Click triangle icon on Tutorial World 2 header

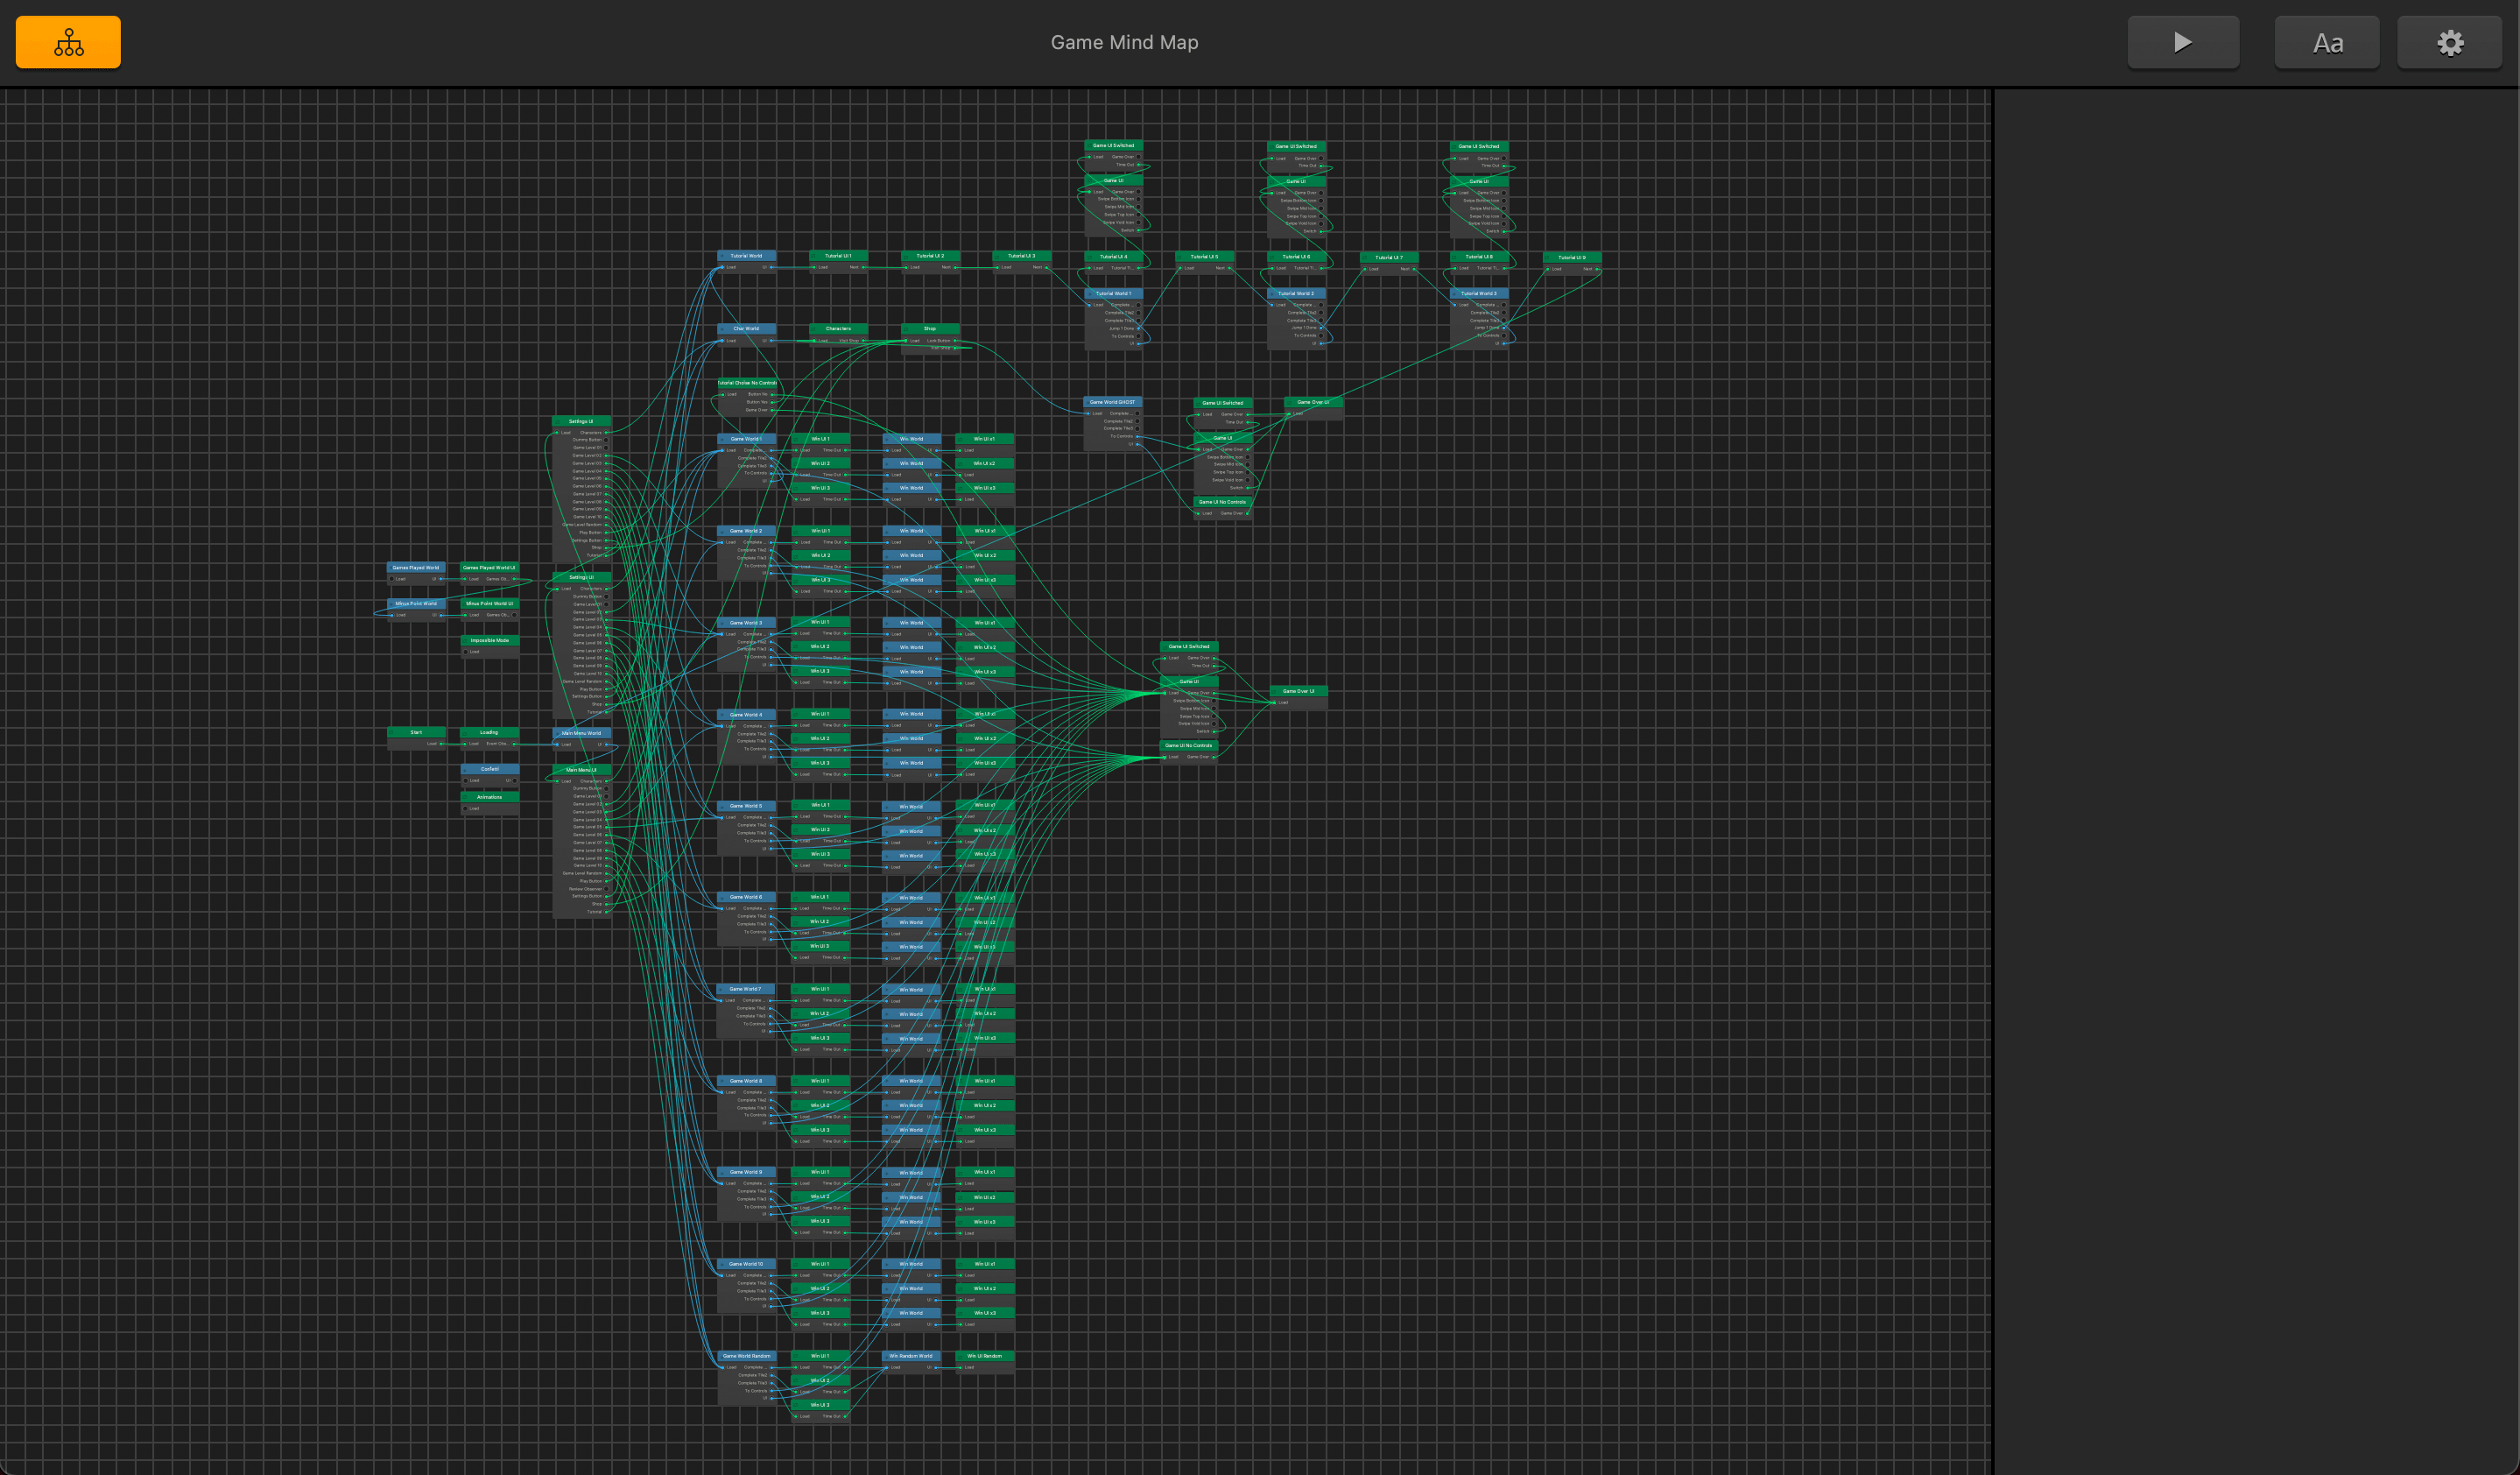click(x=1272, y=294)
